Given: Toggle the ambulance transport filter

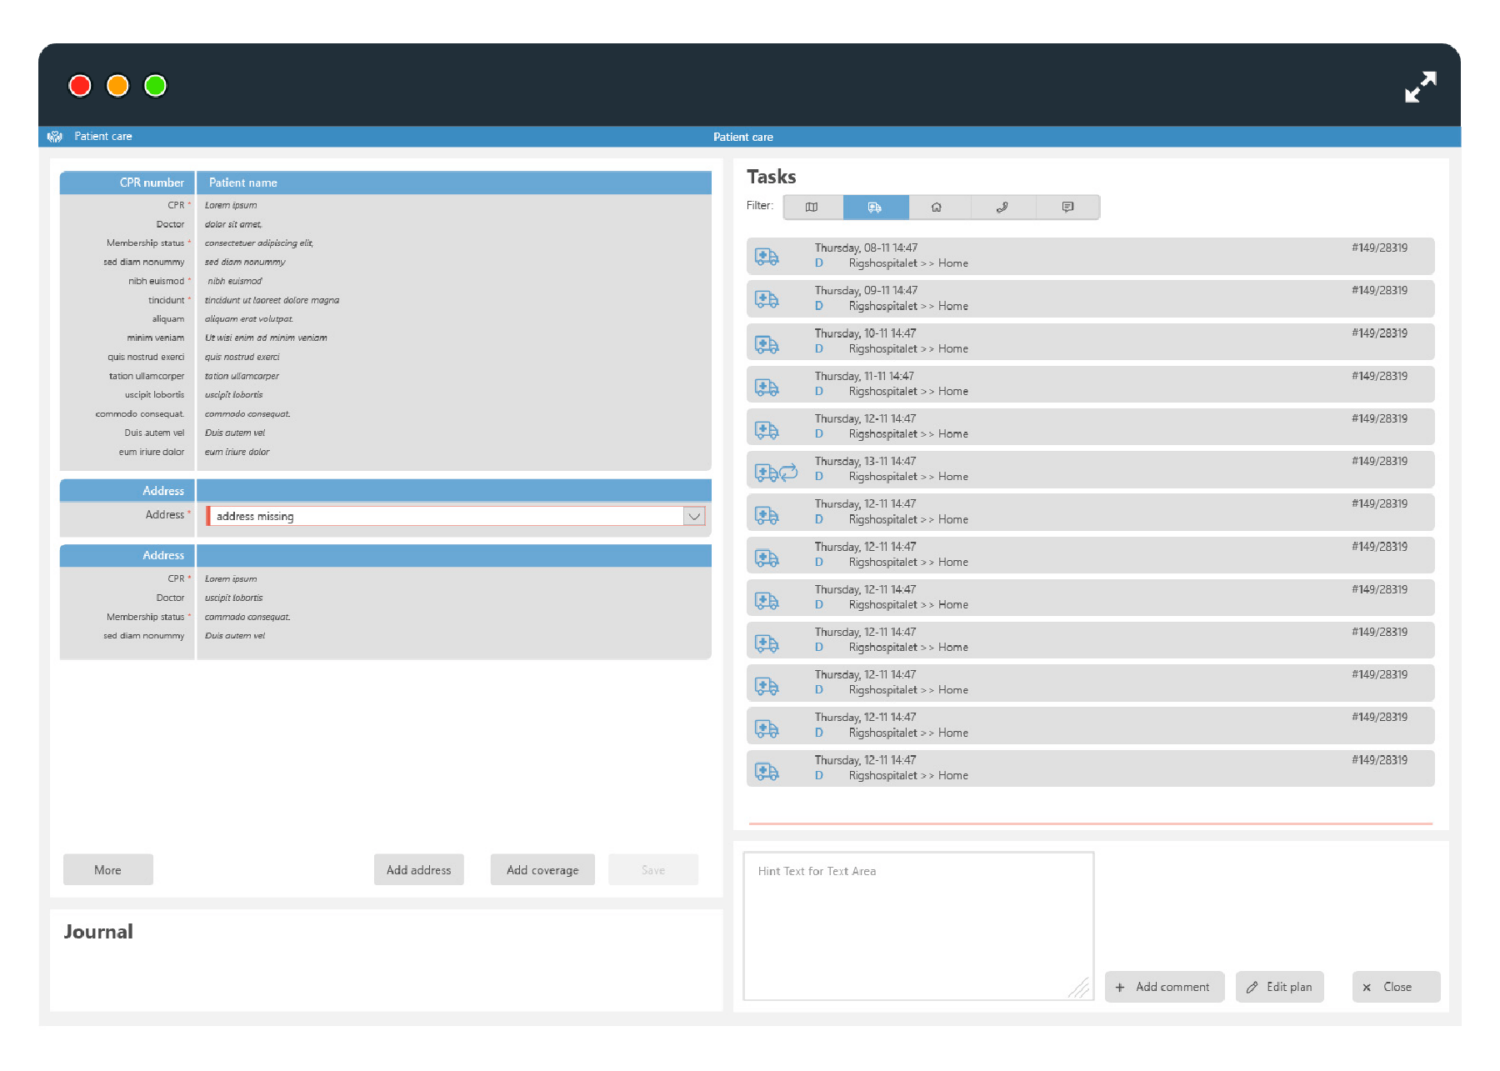Looking at the screenshot, I should [x=875, y=207].
